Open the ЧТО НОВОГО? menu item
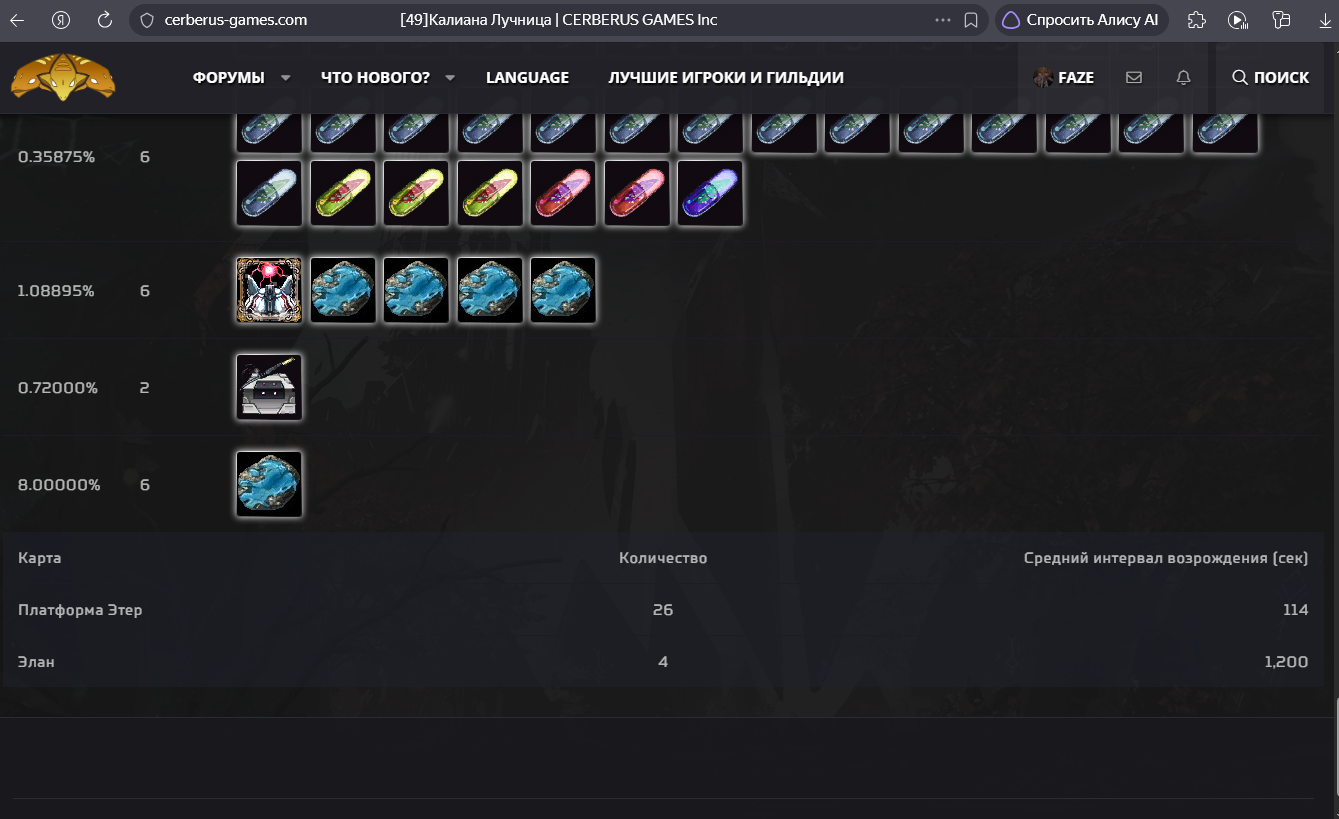 [x=375, y=78]
